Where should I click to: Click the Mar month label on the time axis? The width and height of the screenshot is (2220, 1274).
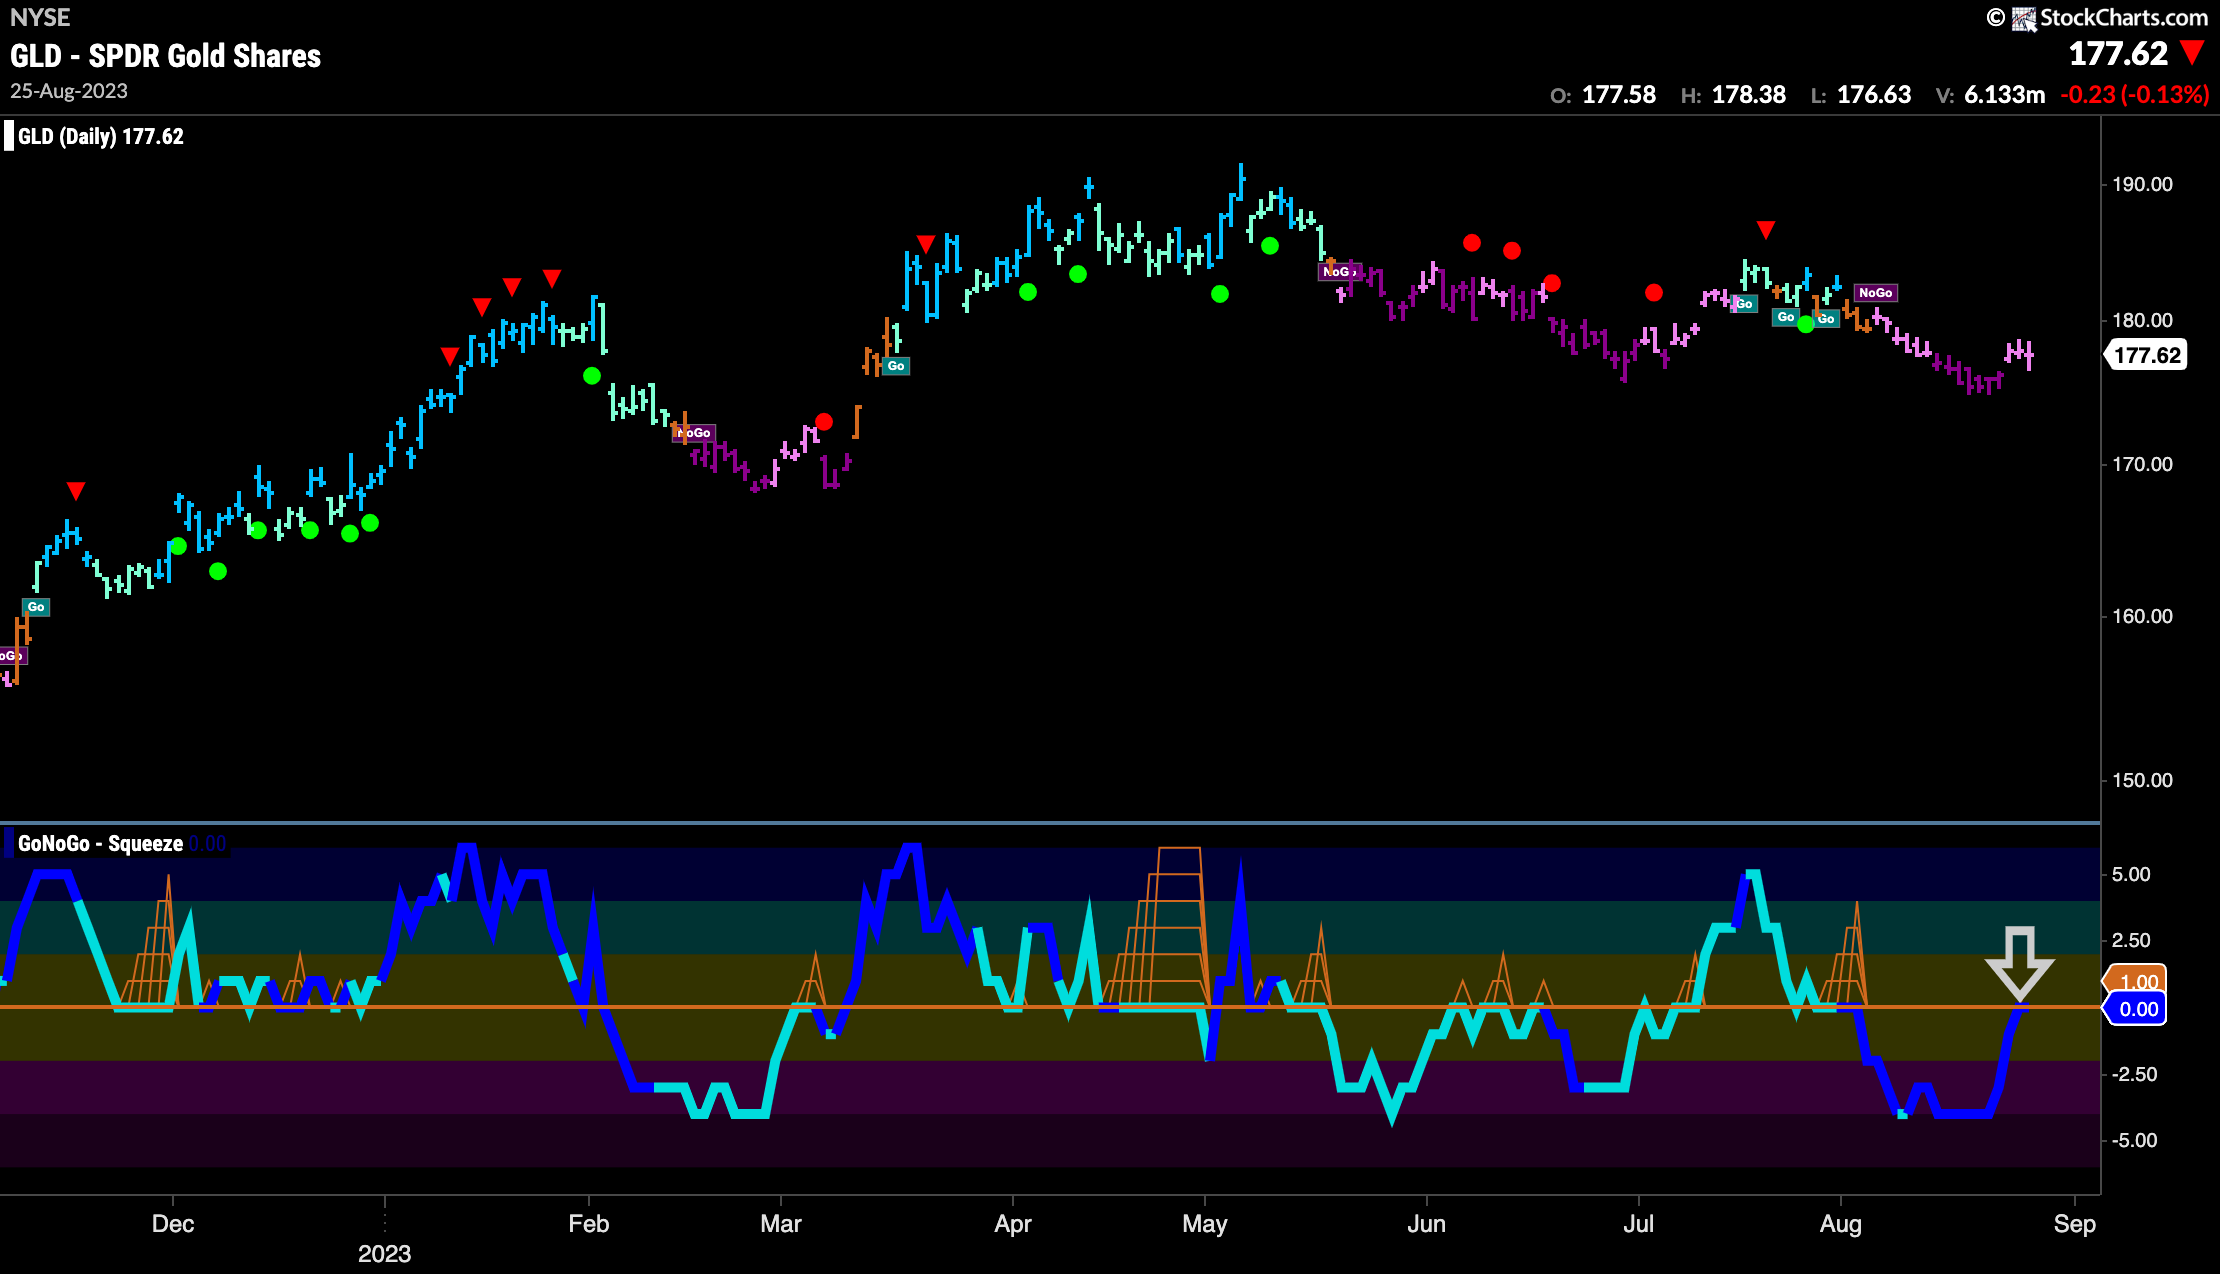[x=781, y=1224]
